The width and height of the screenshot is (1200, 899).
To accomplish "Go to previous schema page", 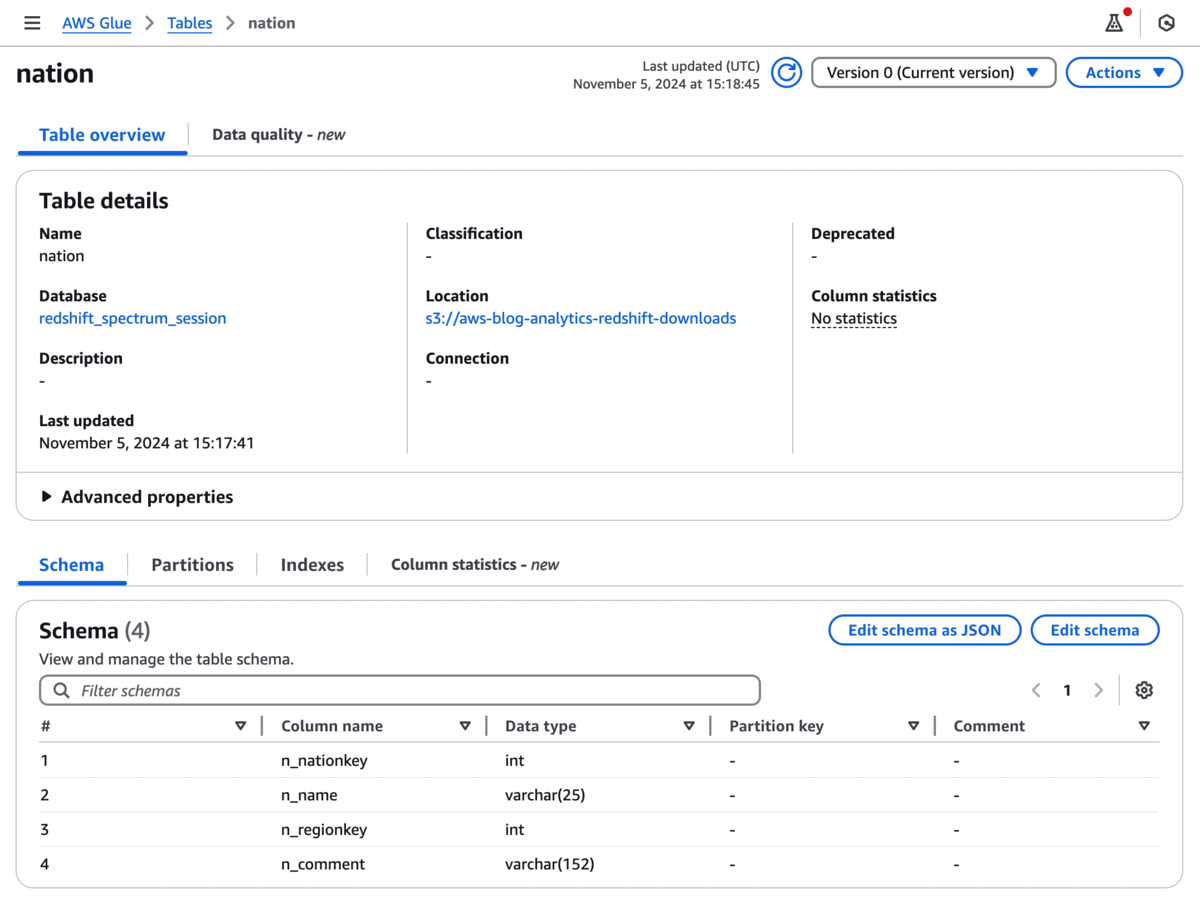I will [1036, 690].
